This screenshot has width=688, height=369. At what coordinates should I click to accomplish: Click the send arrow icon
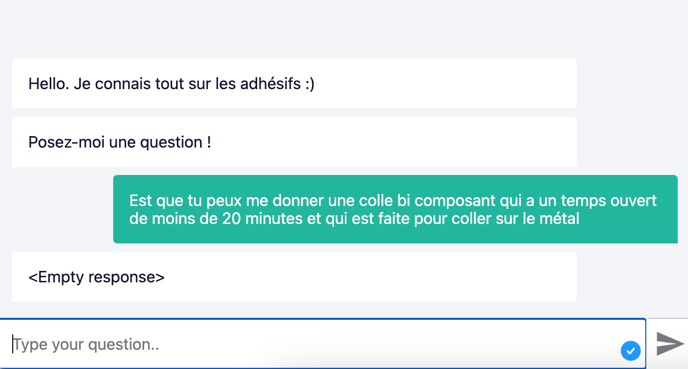click(x=670, y=344)
